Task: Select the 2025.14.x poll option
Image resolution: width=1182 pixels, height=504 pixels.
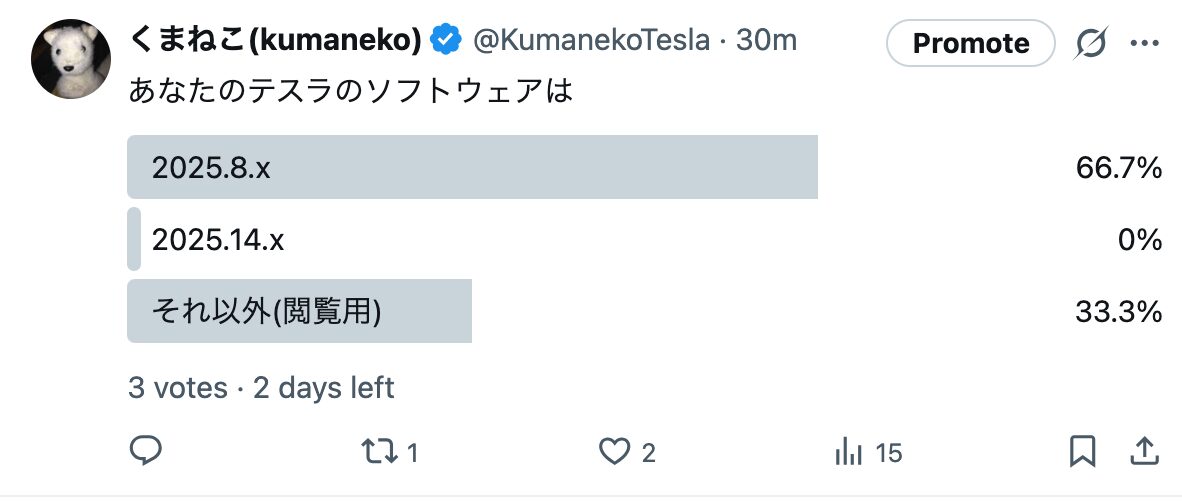Action: click(218, 240)
